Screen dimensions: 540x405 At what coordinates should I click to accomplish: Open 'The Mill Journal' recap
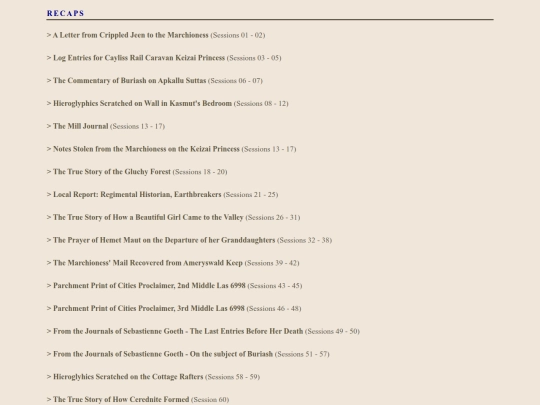[81, 126]
